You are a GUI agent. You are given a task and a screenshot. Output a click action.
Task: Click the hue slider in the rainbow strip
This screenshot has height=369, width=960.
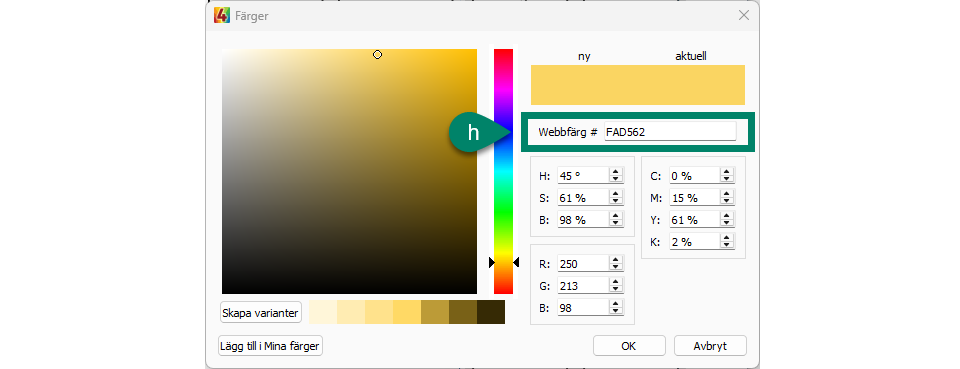tap(503, 171)
